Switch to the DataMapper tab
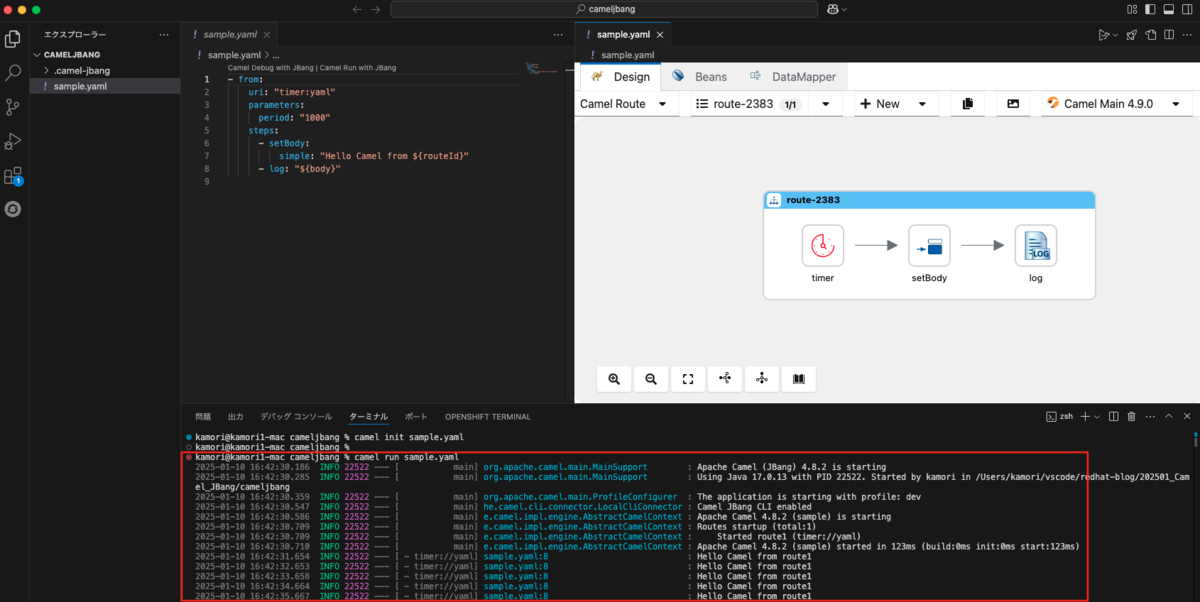Screen dimensions: 1200x602 coord(793,76)
